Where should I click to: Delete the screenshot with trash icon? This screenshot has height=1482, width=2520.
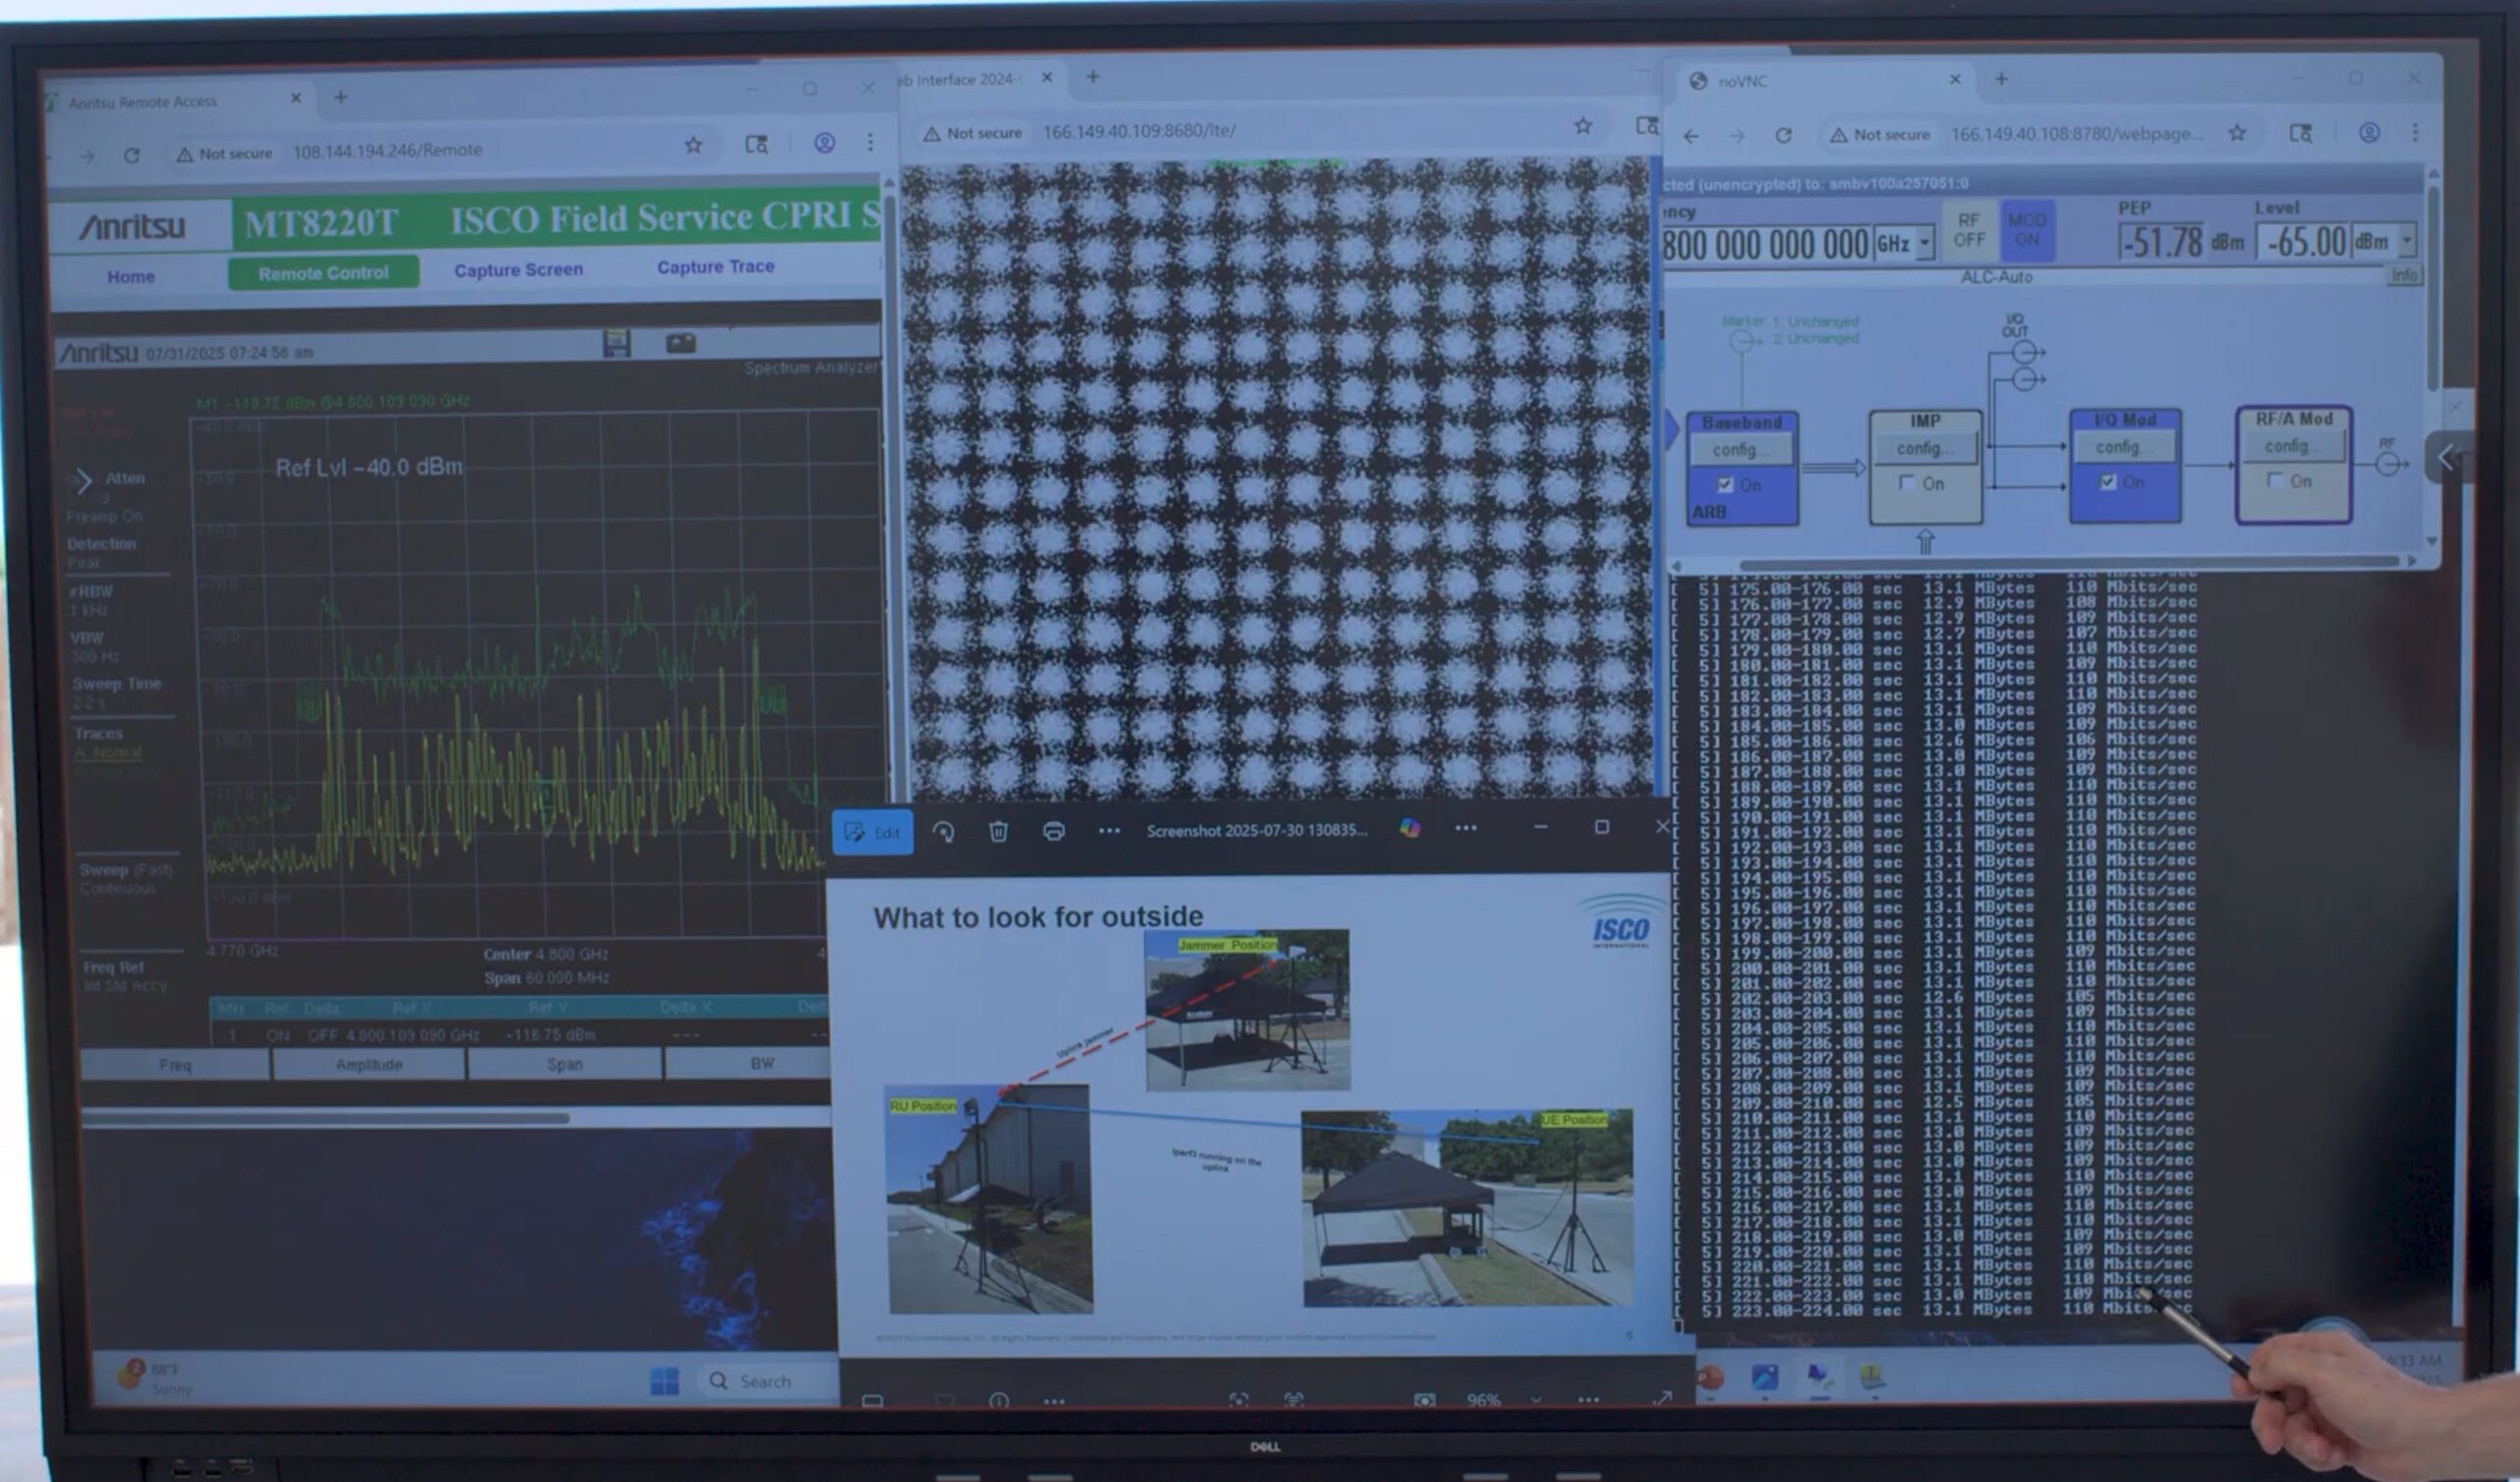coord(998,832)
